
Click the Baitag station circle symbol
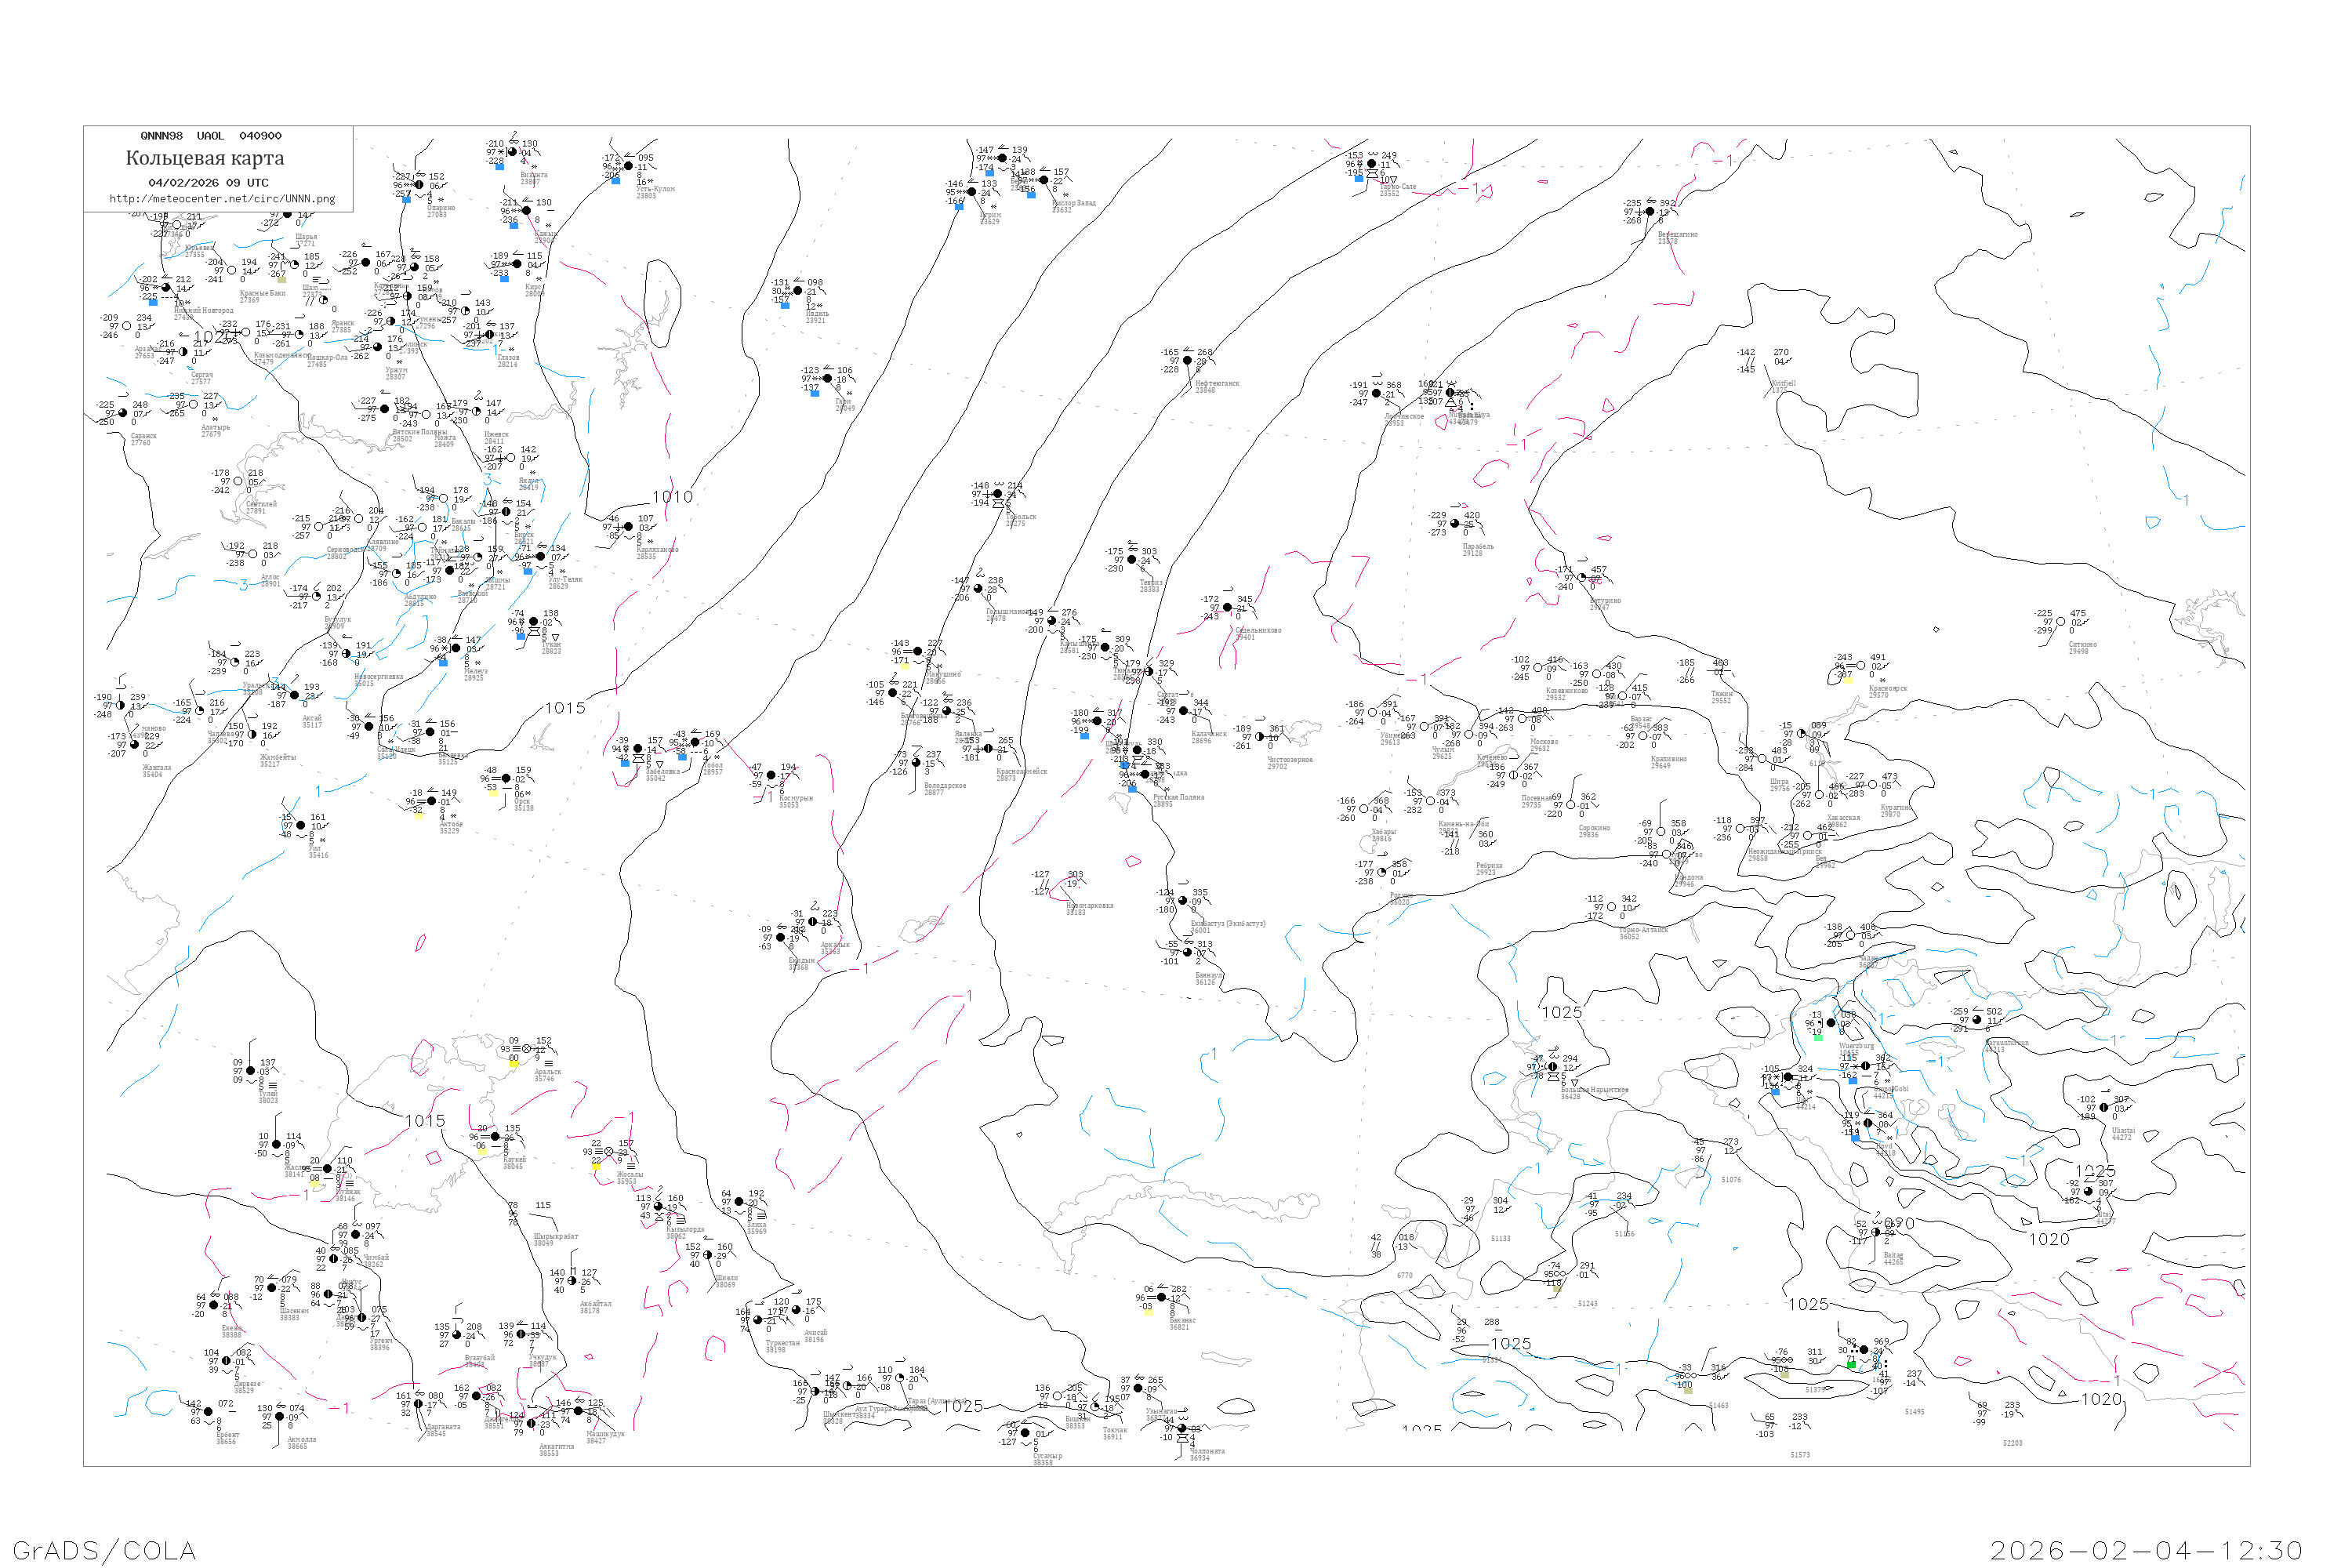click(1876, 1232)
